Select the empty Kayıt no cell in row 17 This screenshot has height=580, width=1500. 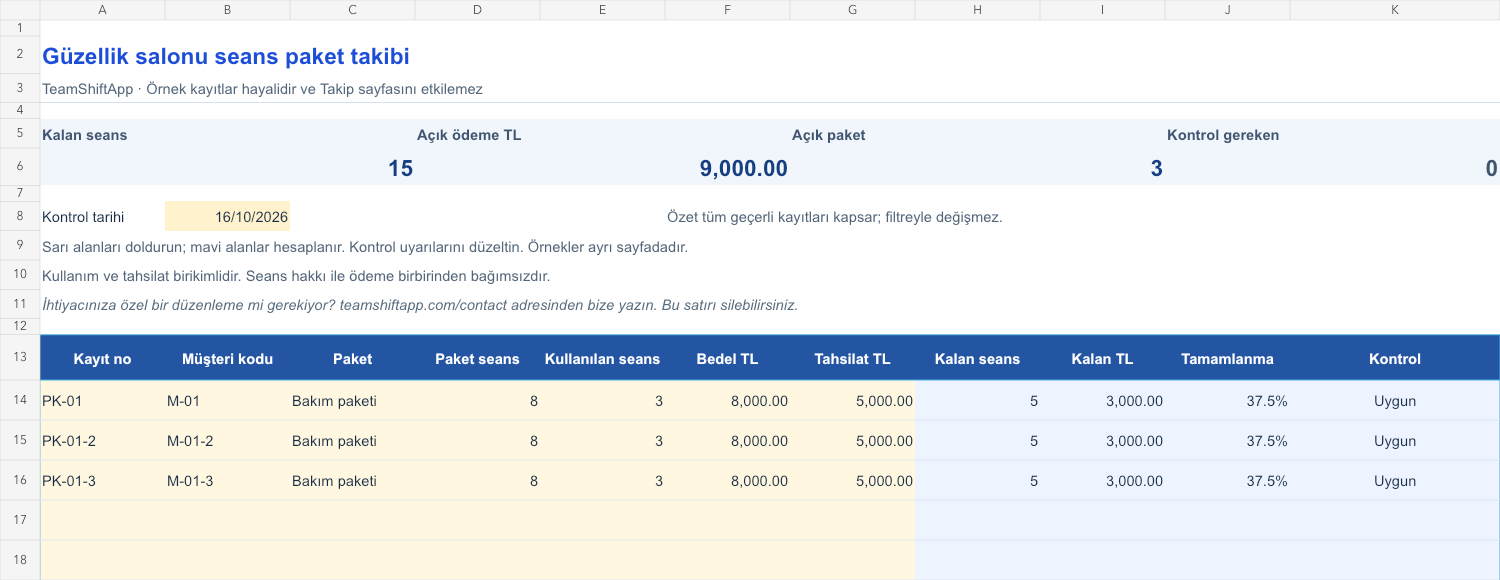[x=103, y=521]
